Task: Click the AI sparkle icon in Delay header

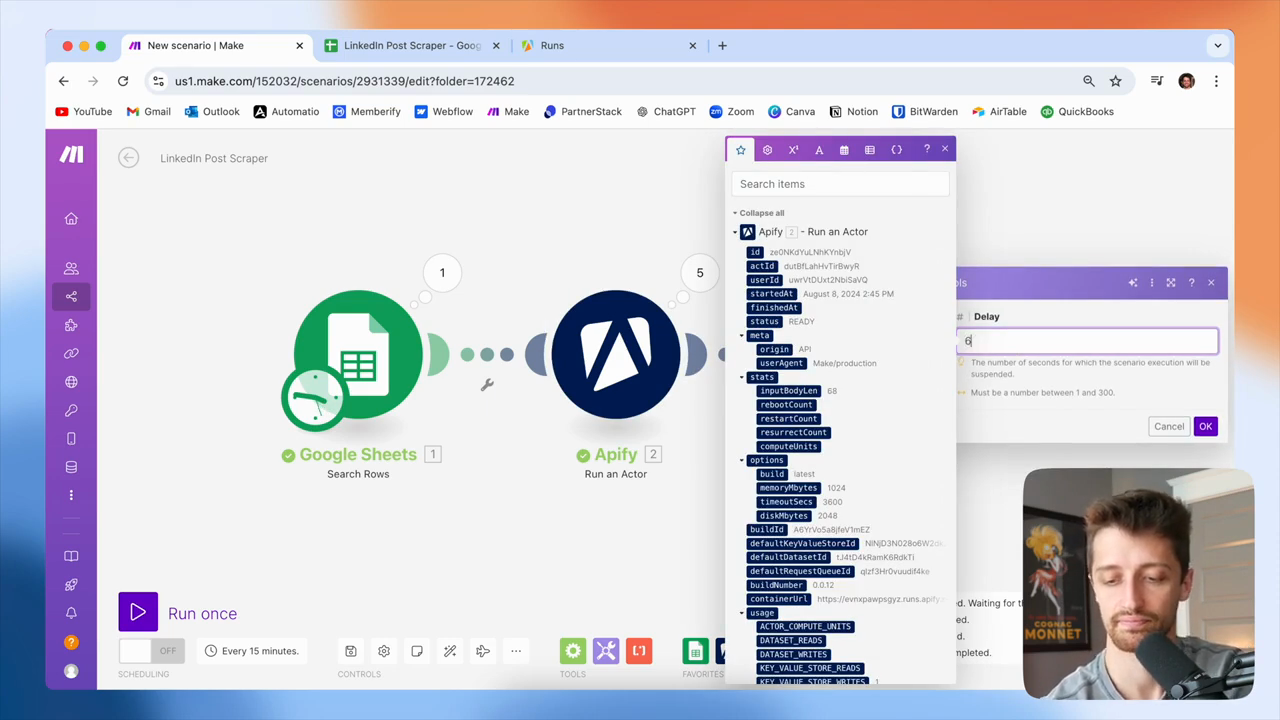Action: (x=1133, y=283)
